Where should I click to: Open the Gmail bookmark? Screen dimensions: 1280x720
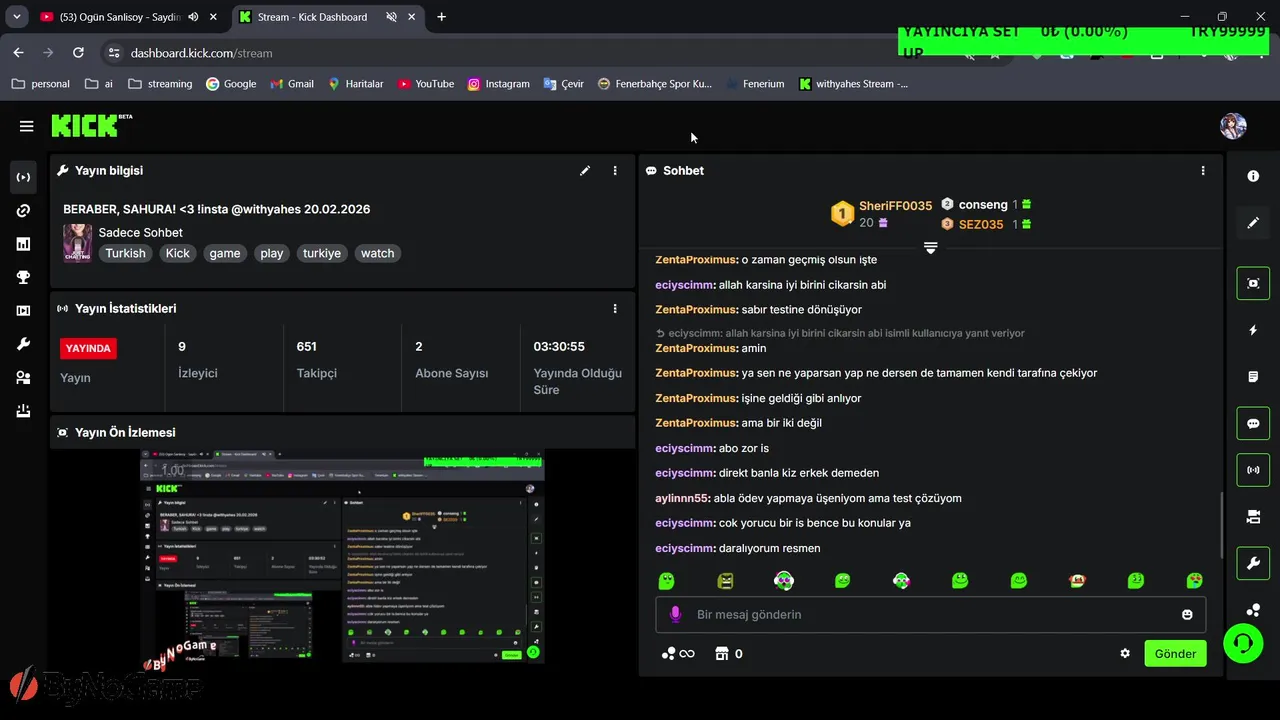point(291,84)
